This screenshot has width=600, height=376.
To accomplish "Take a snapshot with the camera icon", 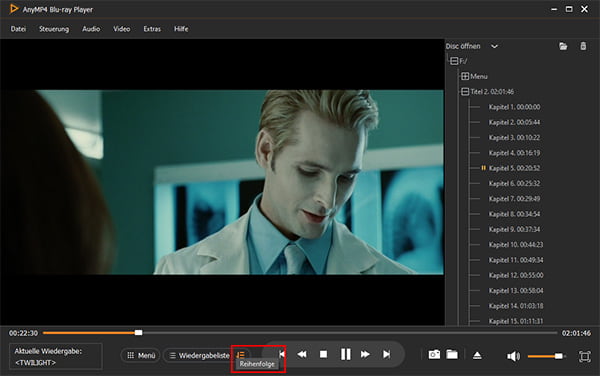I will [434, 355].
